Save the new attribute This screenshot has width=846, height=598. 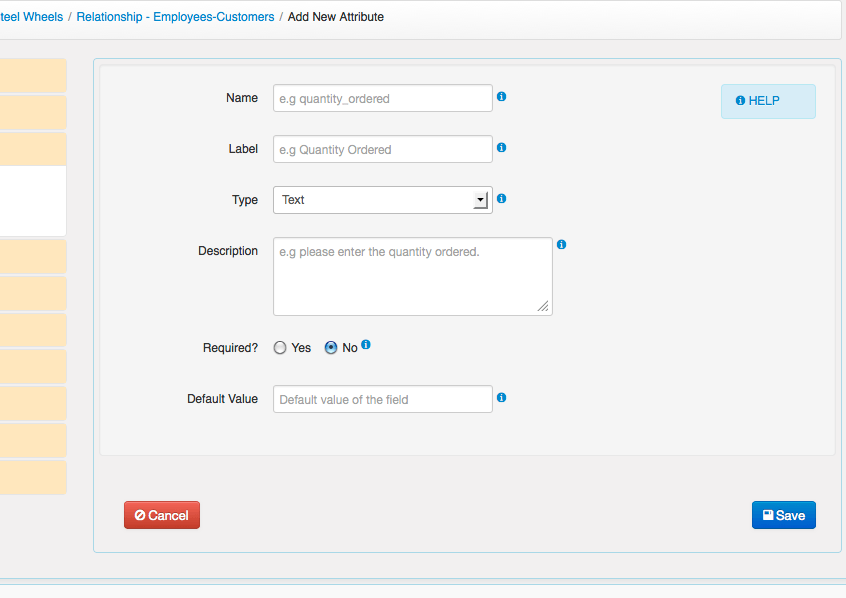[783, 515]
